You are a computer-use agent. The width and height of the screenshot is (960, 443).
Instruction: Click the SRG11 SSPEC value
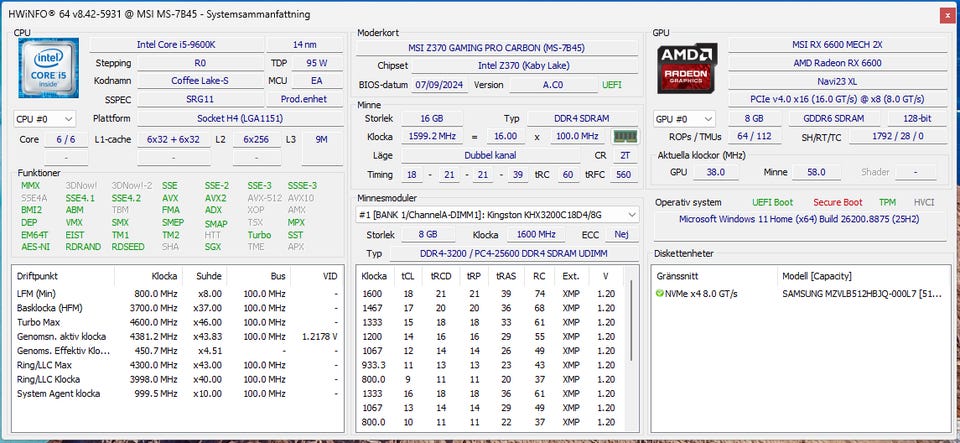(200, 99)
